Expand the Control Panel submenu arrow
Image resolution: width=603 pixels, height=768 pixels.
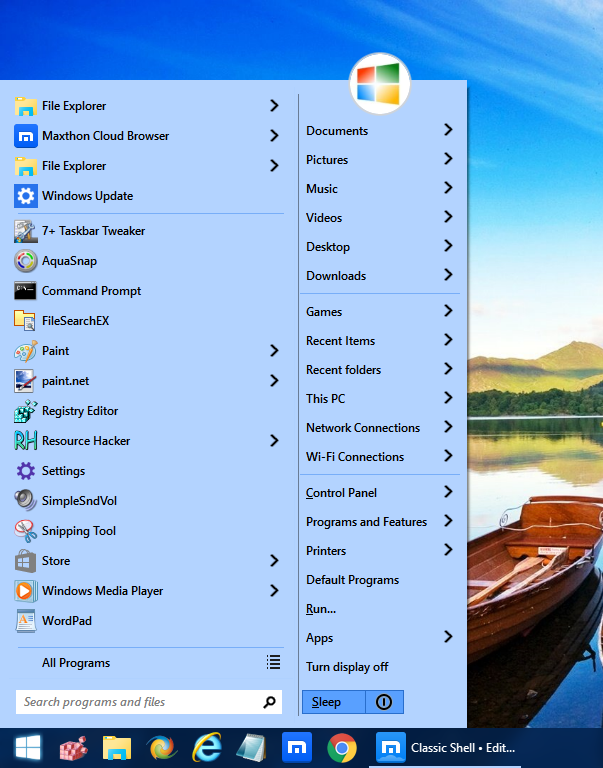[448, 492]
